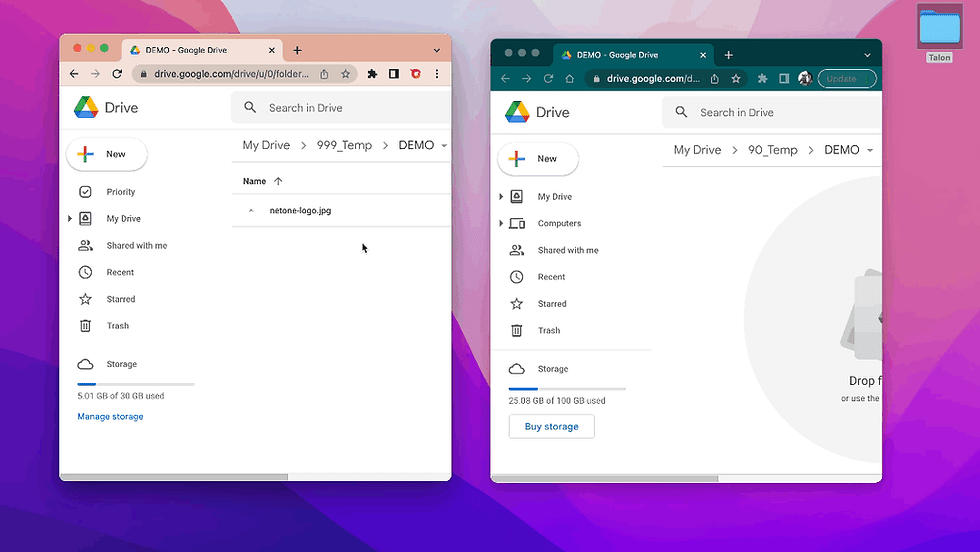Open Computers in right Drive sidebar
The image size is (980, 552).
[559, 223]
